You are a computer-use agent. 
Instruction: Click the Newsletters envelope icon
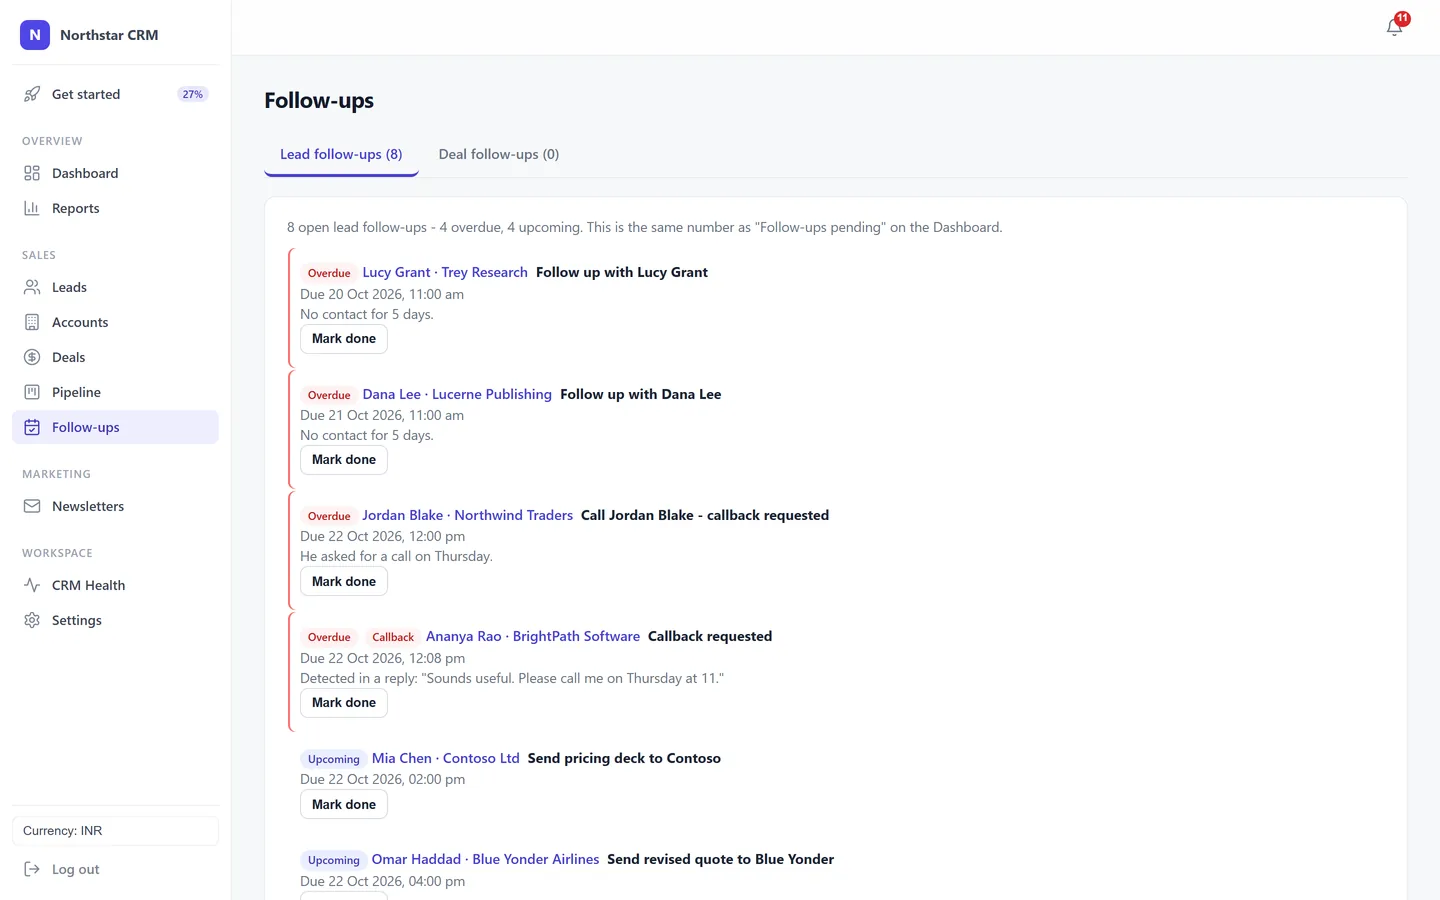point(32,506)
